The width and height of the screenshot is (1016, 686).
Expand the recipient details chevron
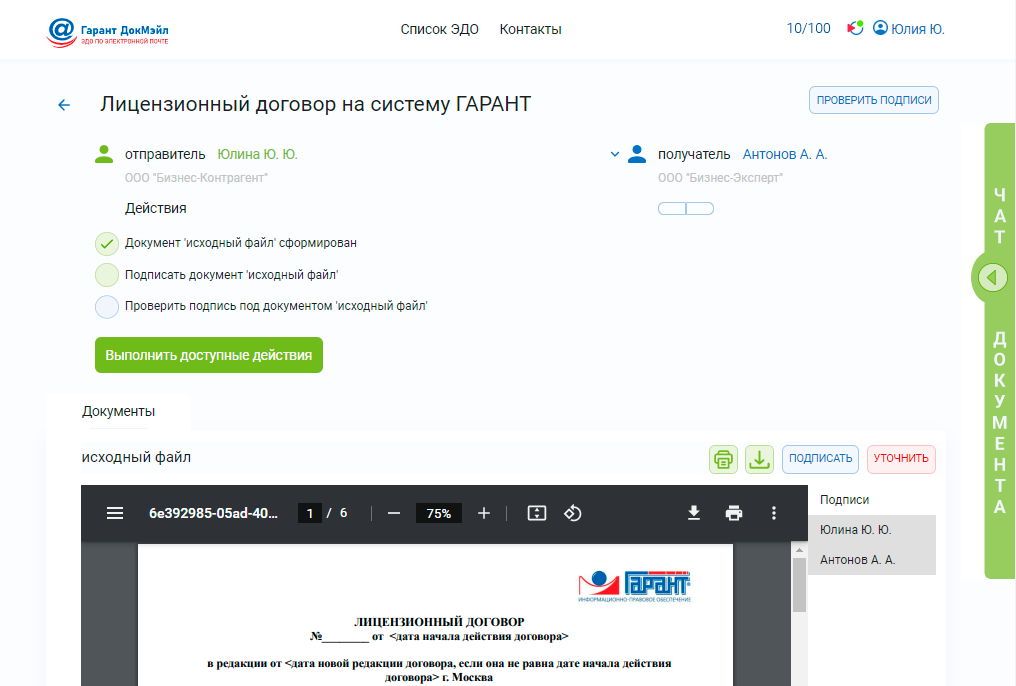point(614,154)
